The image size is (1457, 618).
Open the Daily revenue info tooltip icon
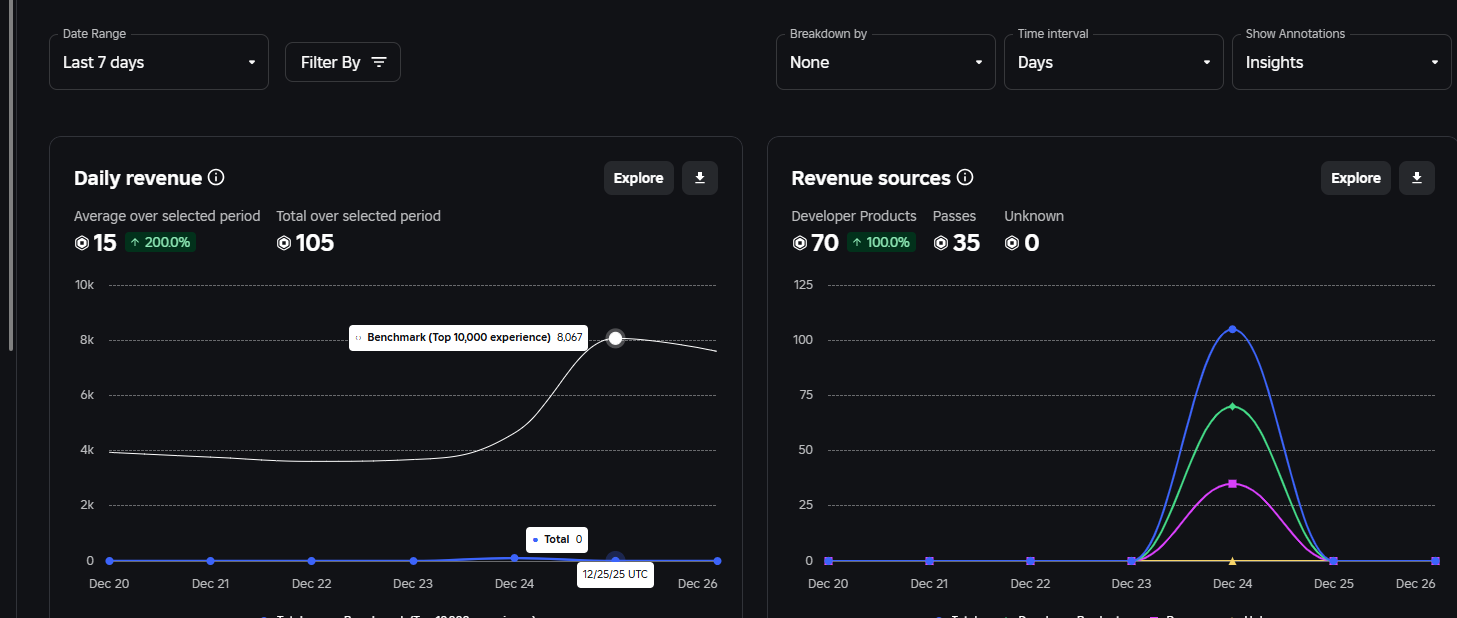tap(216, 178)
